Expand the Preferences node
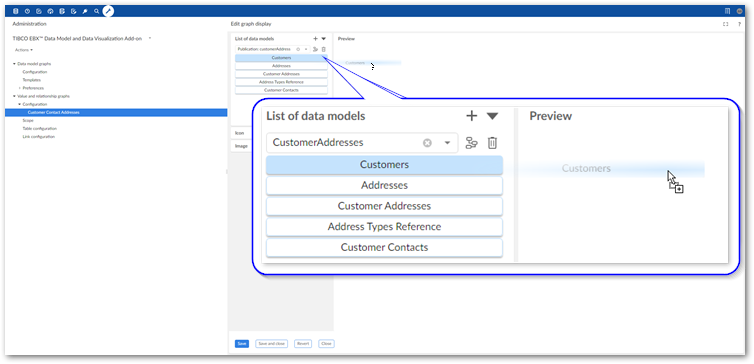 pyautogui.click(x=19, y=88)
